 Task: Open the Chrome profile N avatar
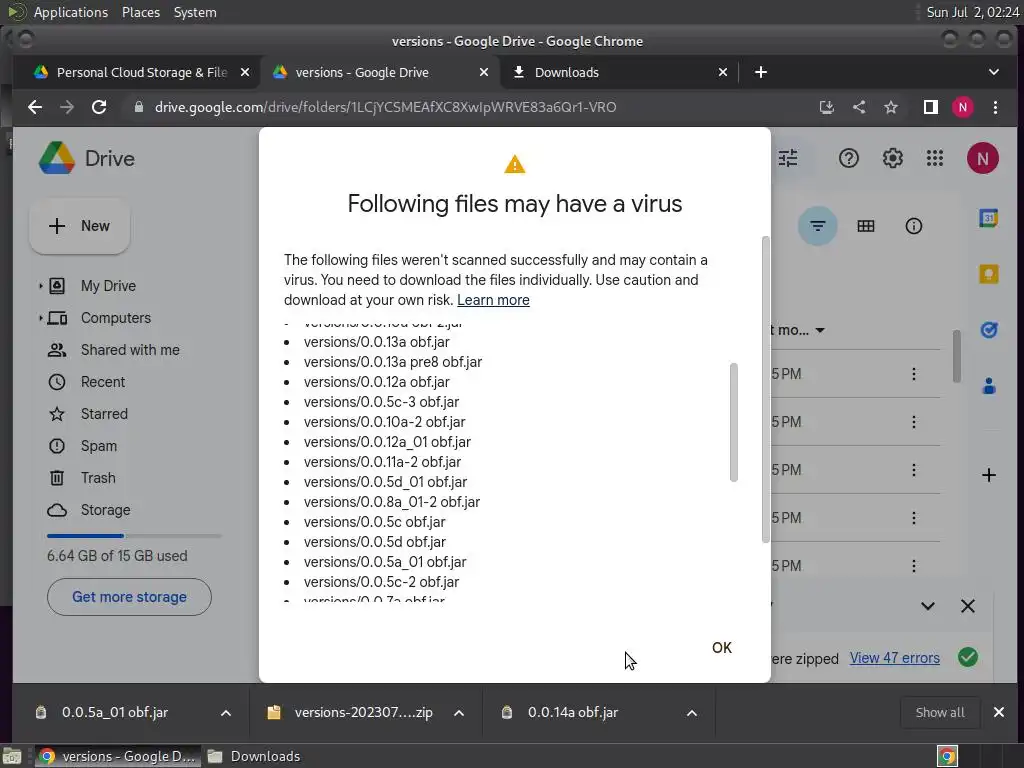[x=963, y=107]
